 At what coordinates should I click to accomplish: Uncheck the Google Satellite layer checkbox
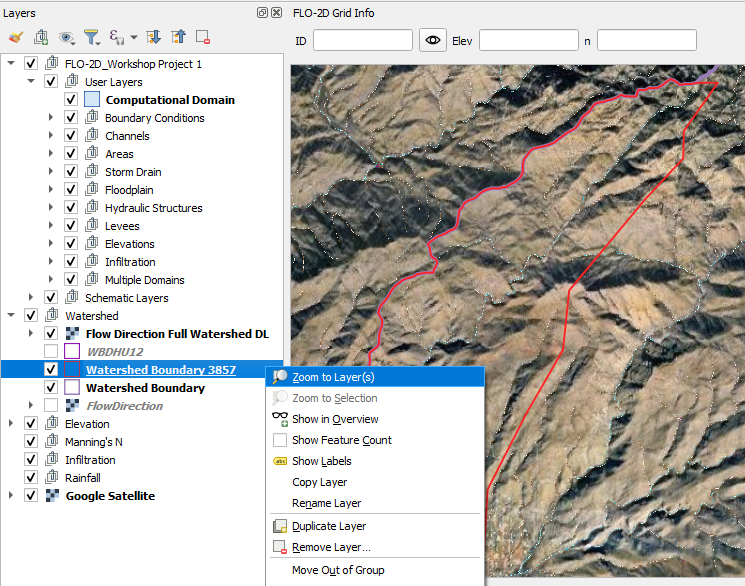point(31,496)
